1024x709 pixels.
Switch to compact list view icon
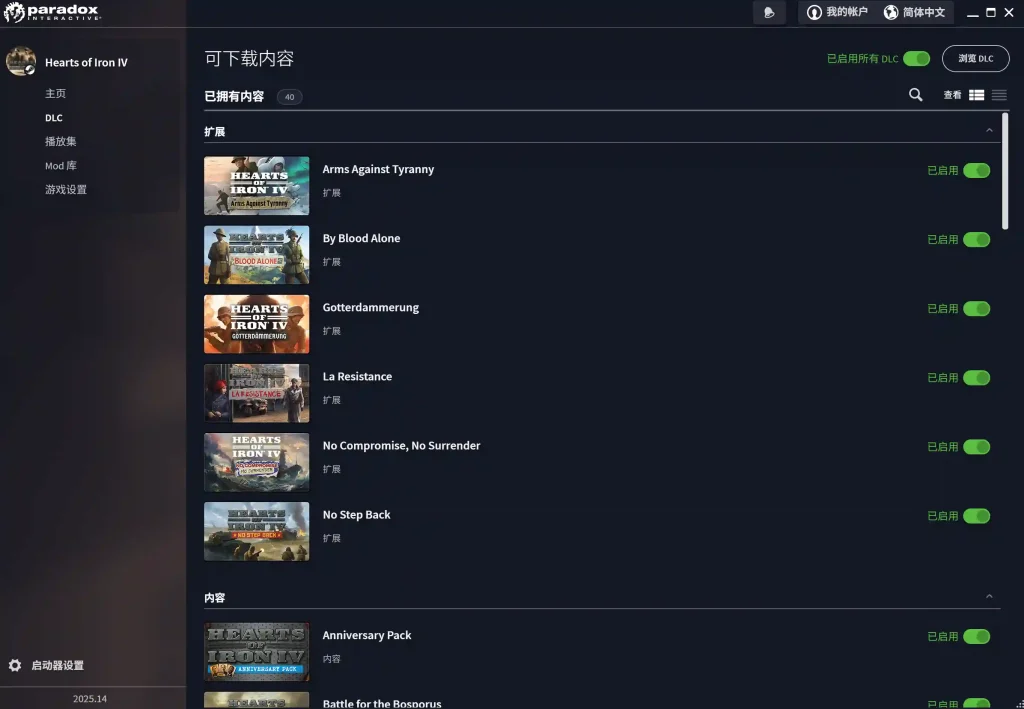click(x=999, y=95)
